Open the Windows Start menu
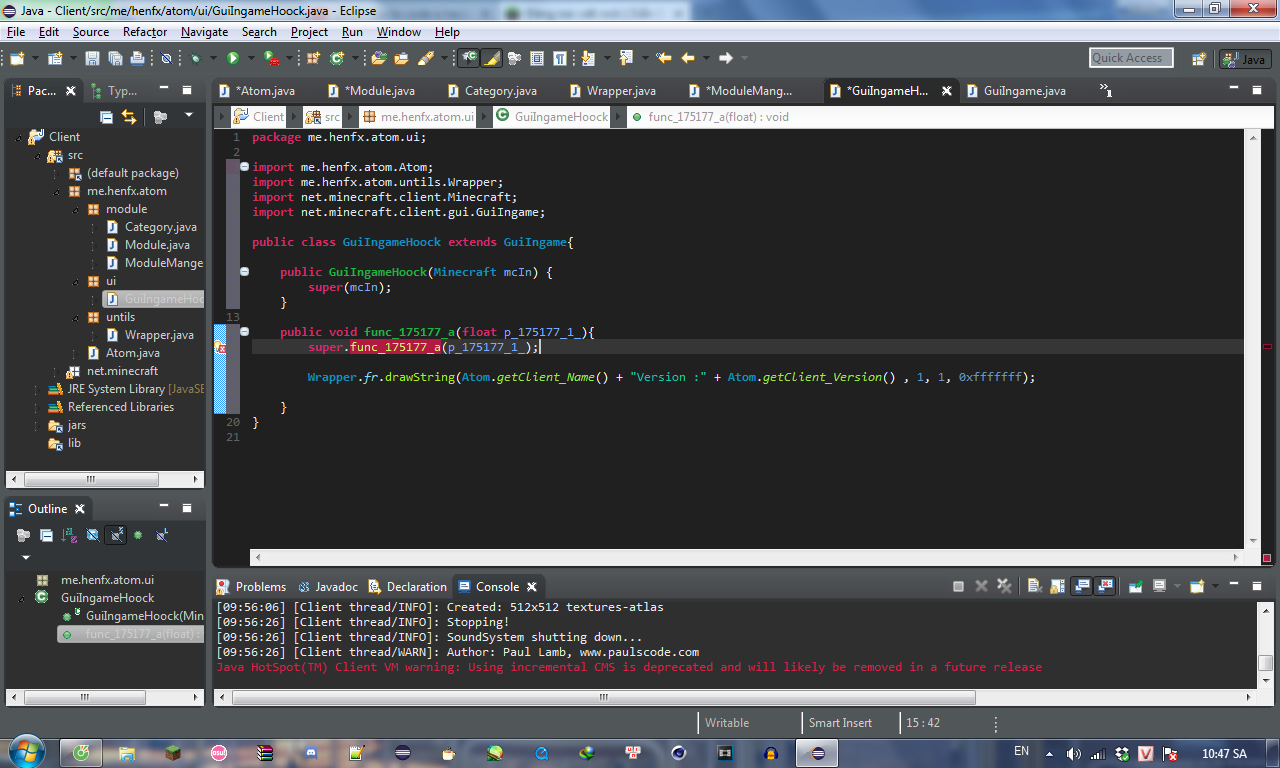 tap(26, 752)
